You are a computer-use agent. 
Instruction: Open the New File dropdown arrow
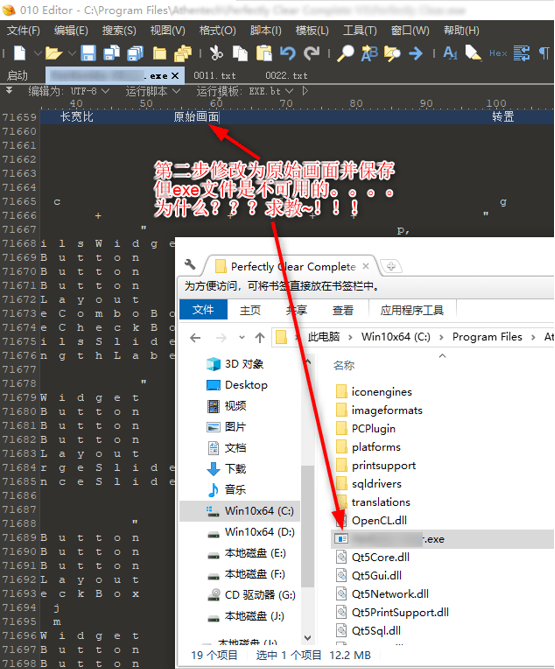[x=38, y=53]
